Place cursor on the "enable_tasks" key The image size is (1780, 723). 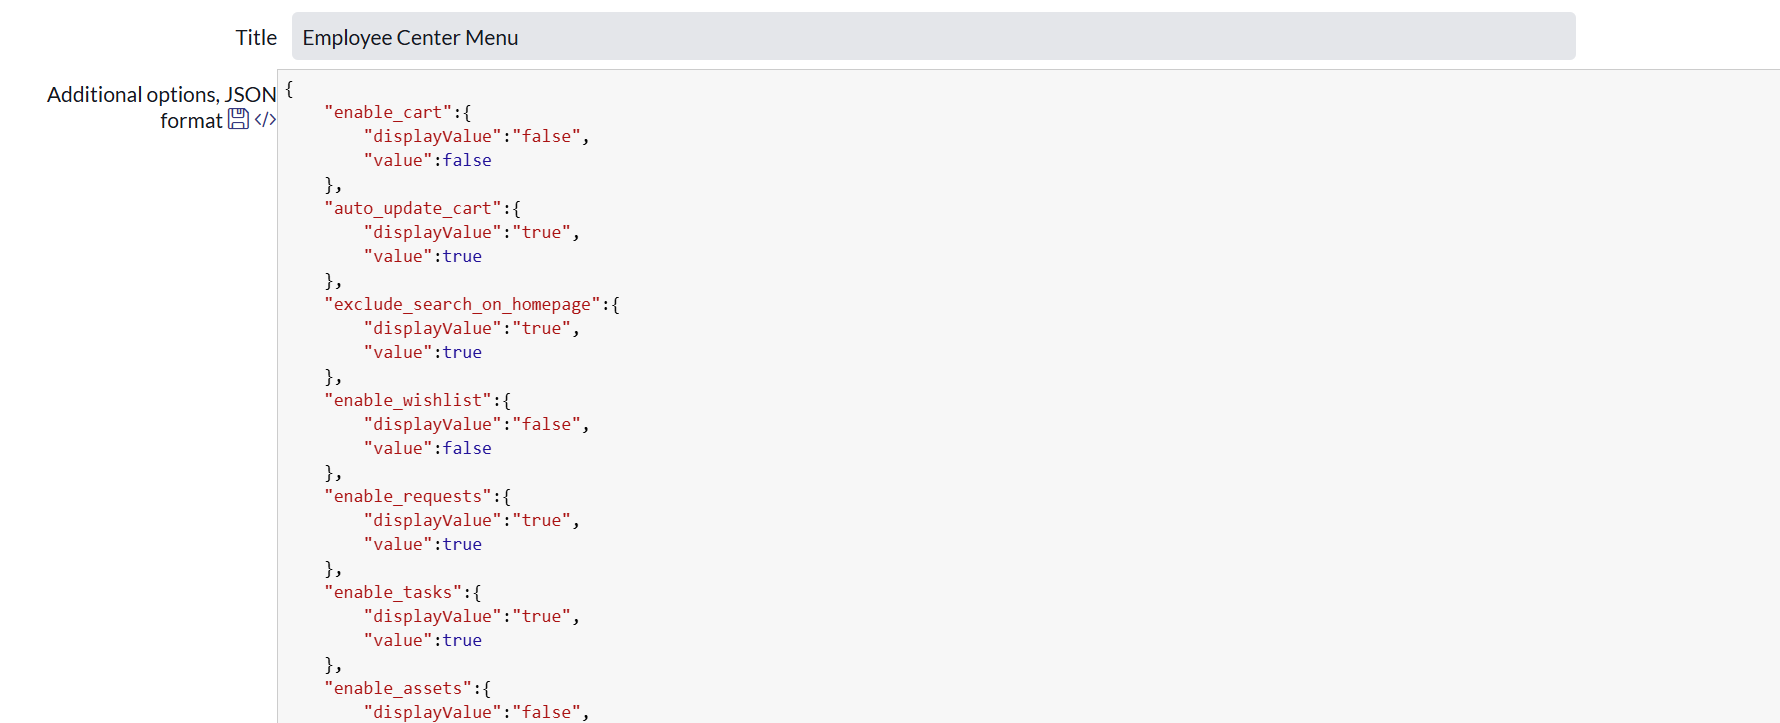coord(393,592)
